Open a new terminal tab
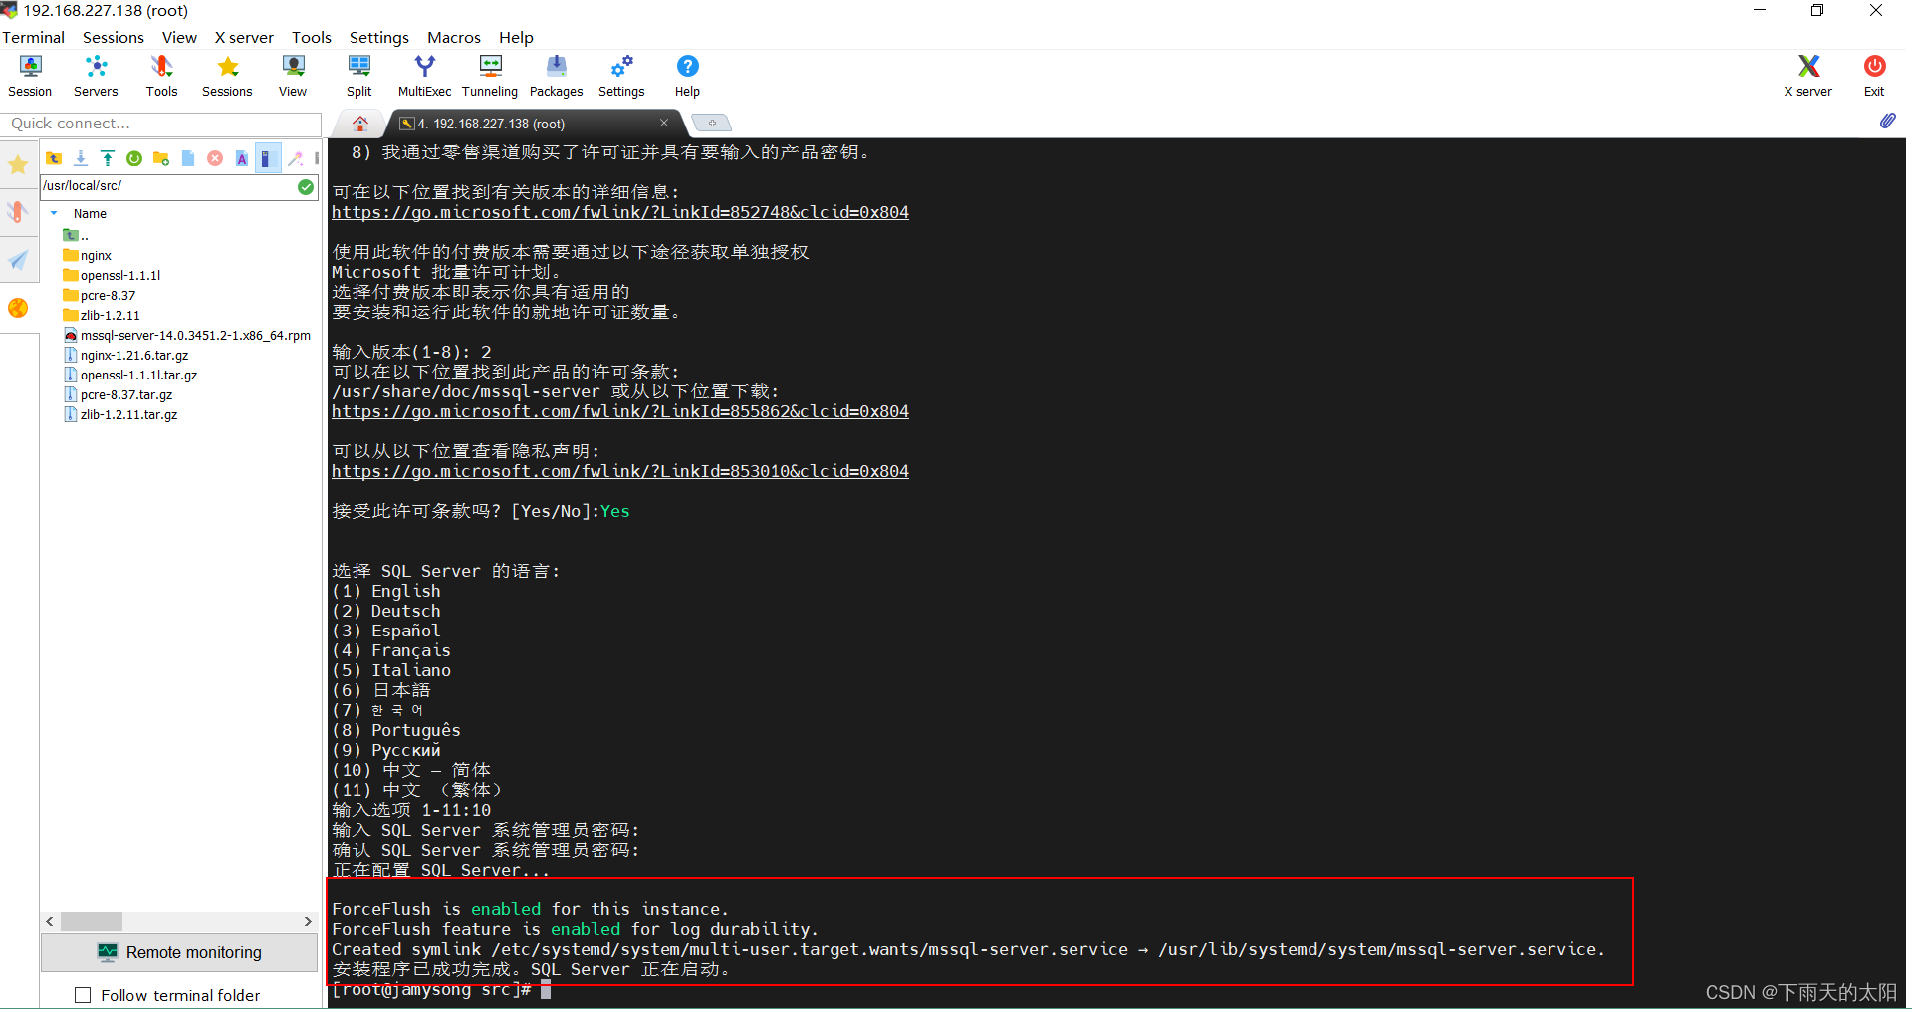 click(712, 123)
